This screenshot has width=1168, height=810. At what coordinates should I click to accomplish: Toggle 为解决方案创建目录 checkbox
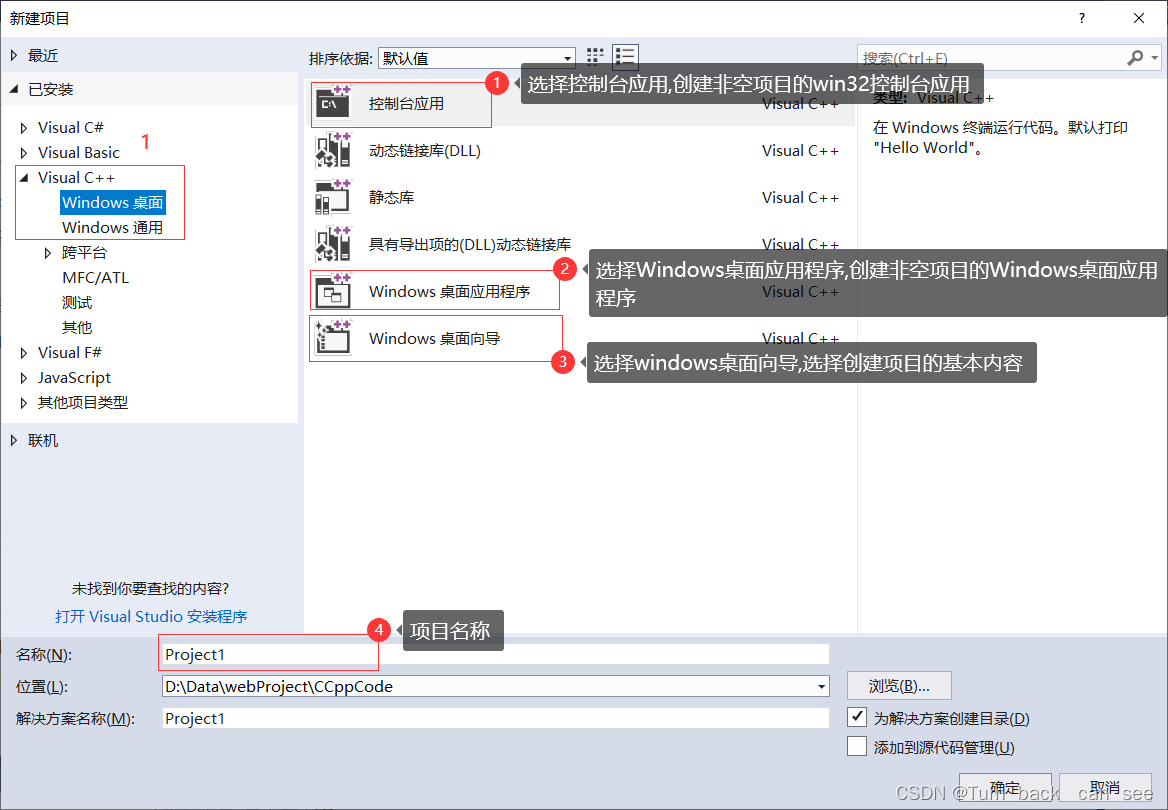pyautogui.click(x=857, y=718)
